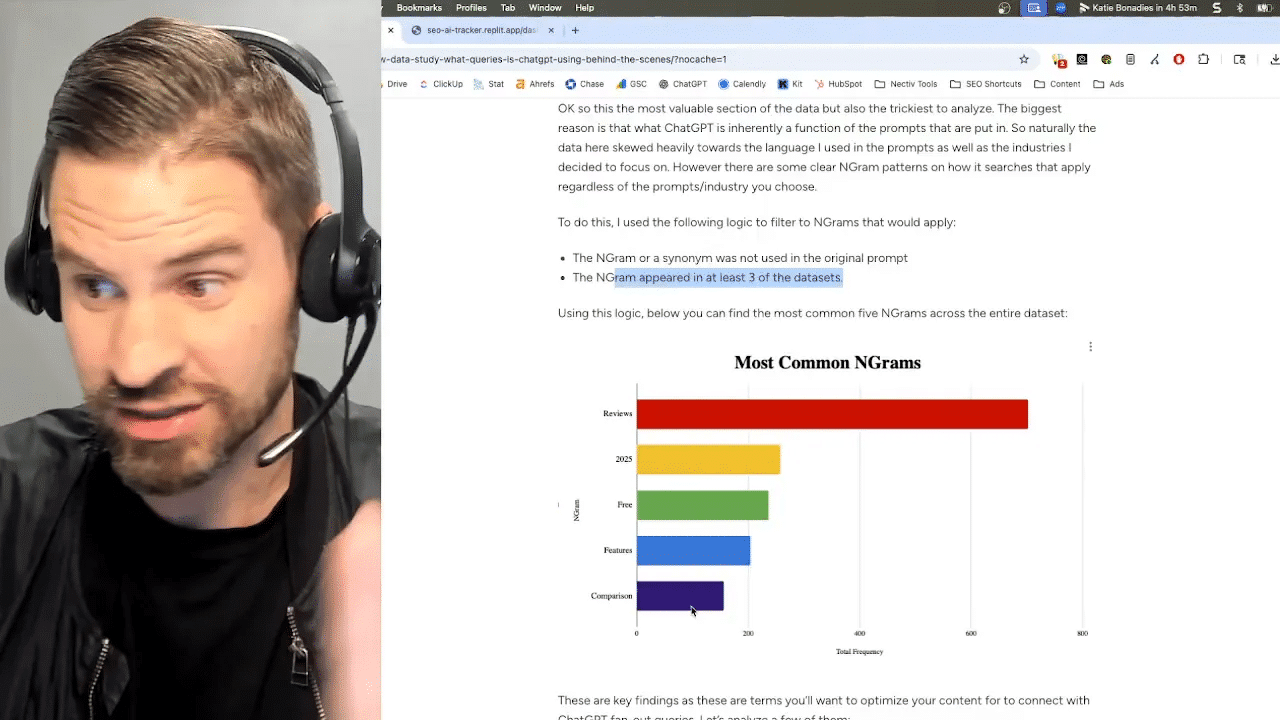Open the three-dot menu above the NGrams chart
This screenshot has width=1280, height=720.
1090,346
